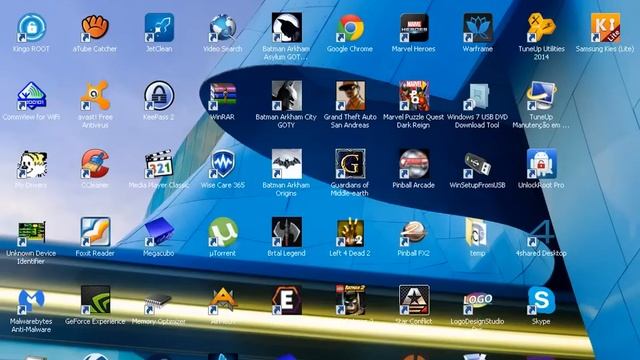Select the 4shared Desktop shortcut
The height and width of the screenshot is (360, 640).
click(541, 232)
